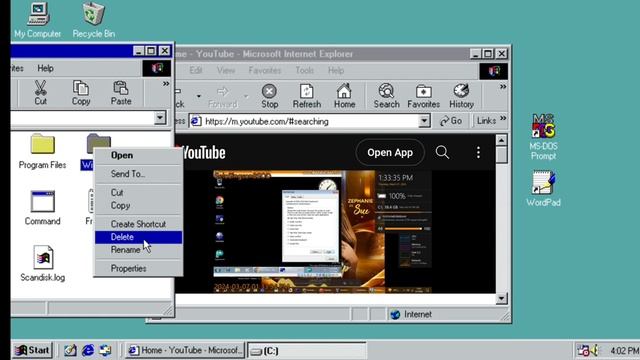Open Edit menu in Internet Explorer
The width and height of the screenshot is (640, 360).
coord(196,70)
